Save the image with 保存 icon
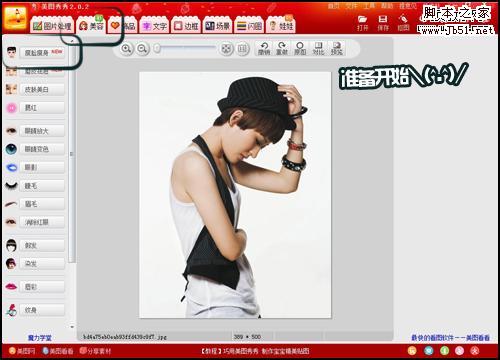 (383, 23)
